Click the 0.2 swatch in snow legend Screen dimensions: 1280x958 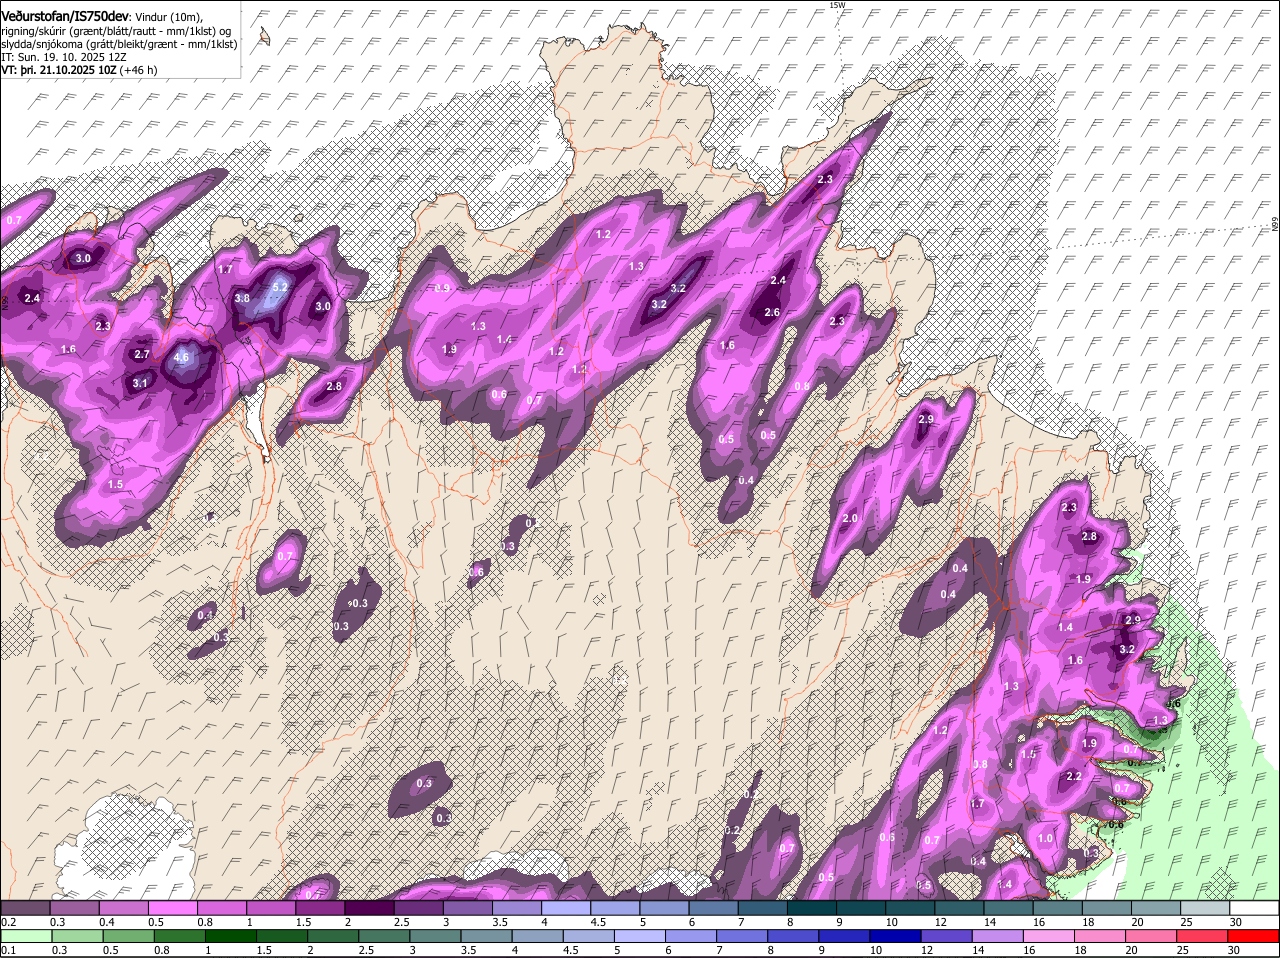(x=25, y=907)
